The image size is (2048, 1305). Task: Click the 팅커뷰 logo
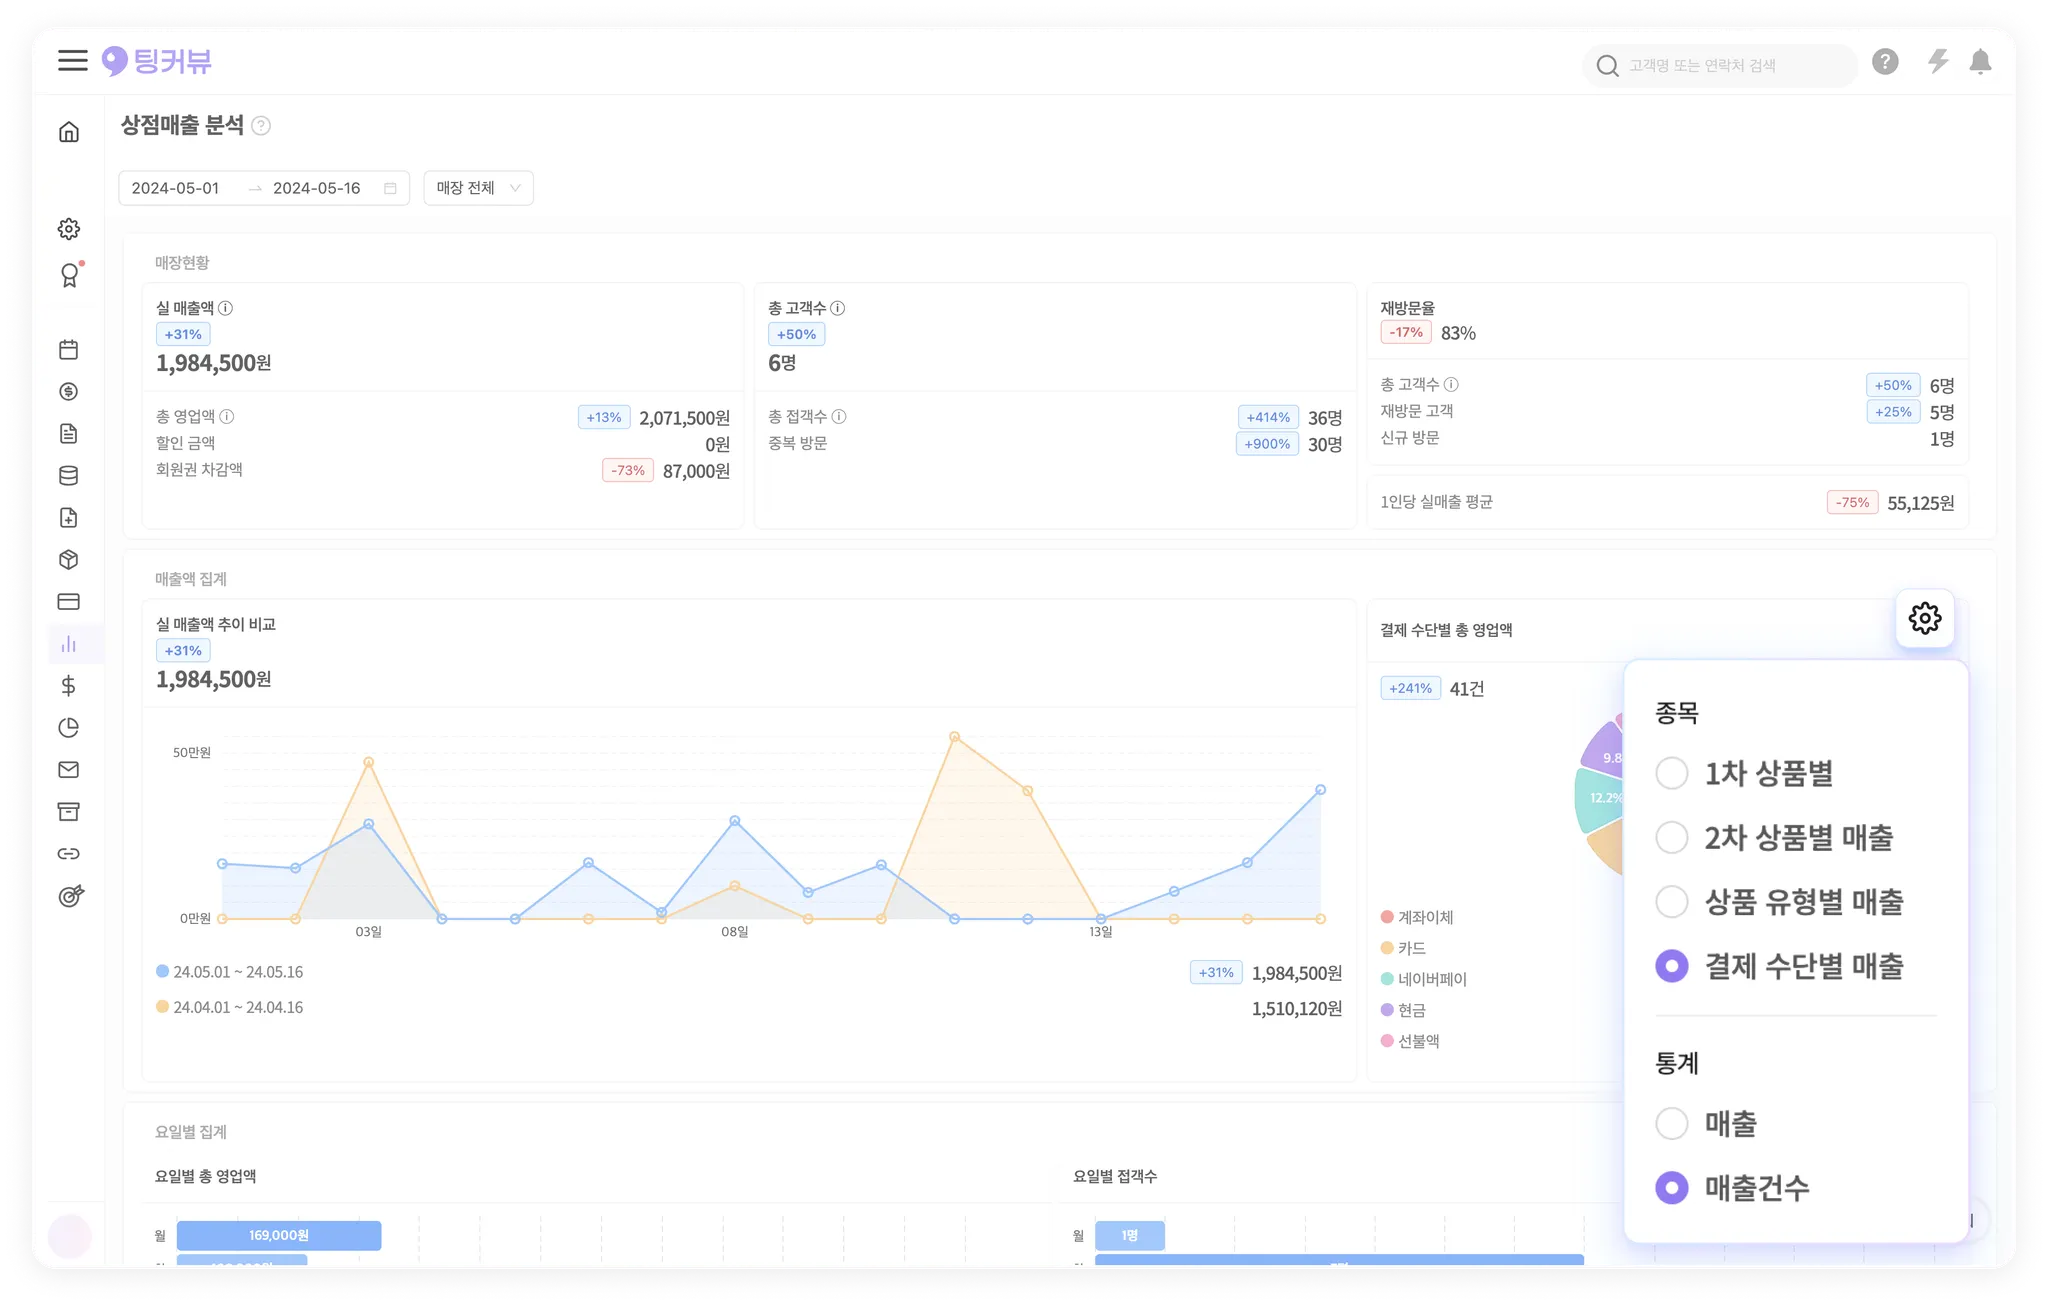pyautogui.click(x=157, y=62)
